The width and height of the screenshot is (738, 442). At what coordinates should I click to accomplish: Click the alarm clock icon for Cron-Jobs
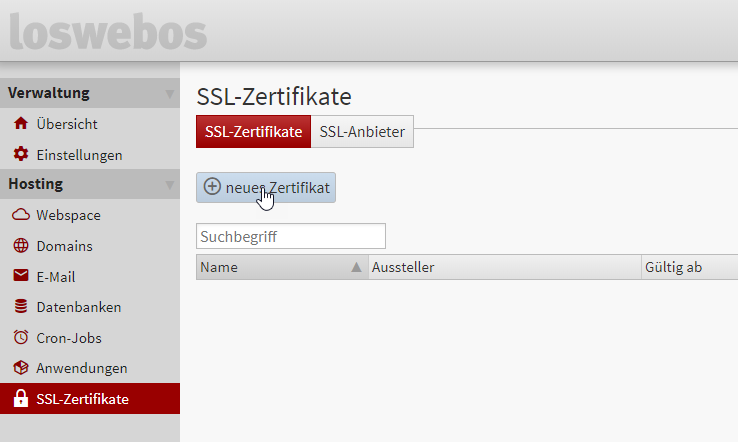click(20, 338)
